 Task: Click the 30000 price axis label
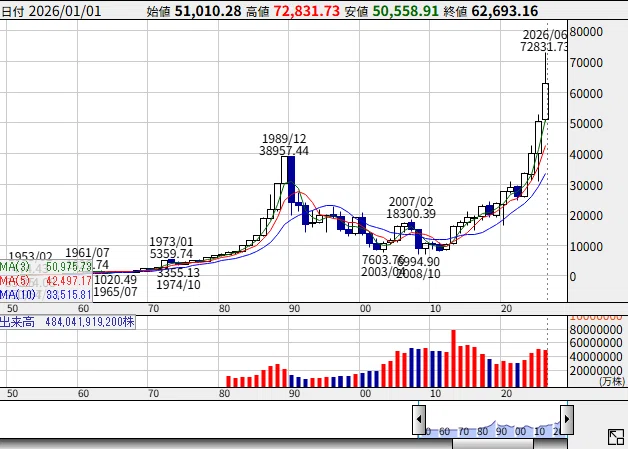click(586, 186)
